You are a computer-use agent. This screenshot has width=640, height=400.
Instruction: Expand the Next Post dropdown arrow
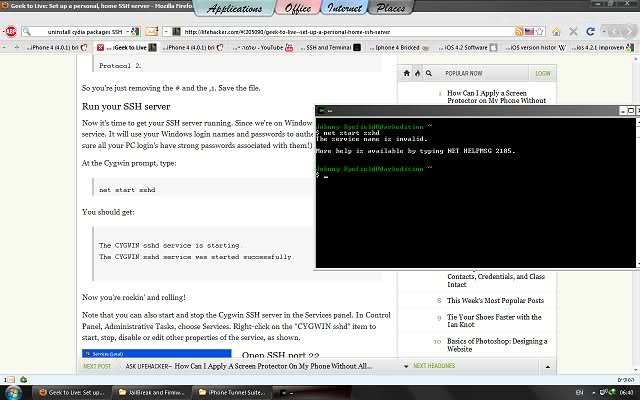(406, 366)
